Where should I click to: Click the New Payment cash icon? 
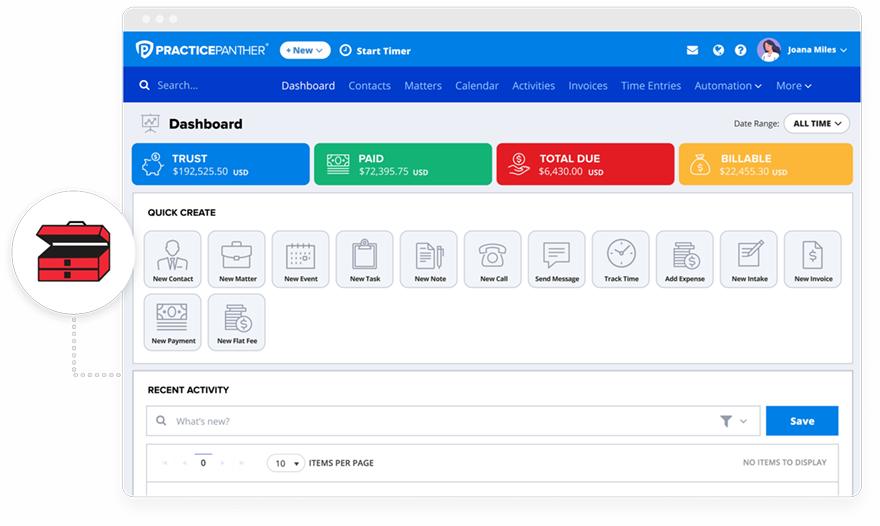(173, 321)
